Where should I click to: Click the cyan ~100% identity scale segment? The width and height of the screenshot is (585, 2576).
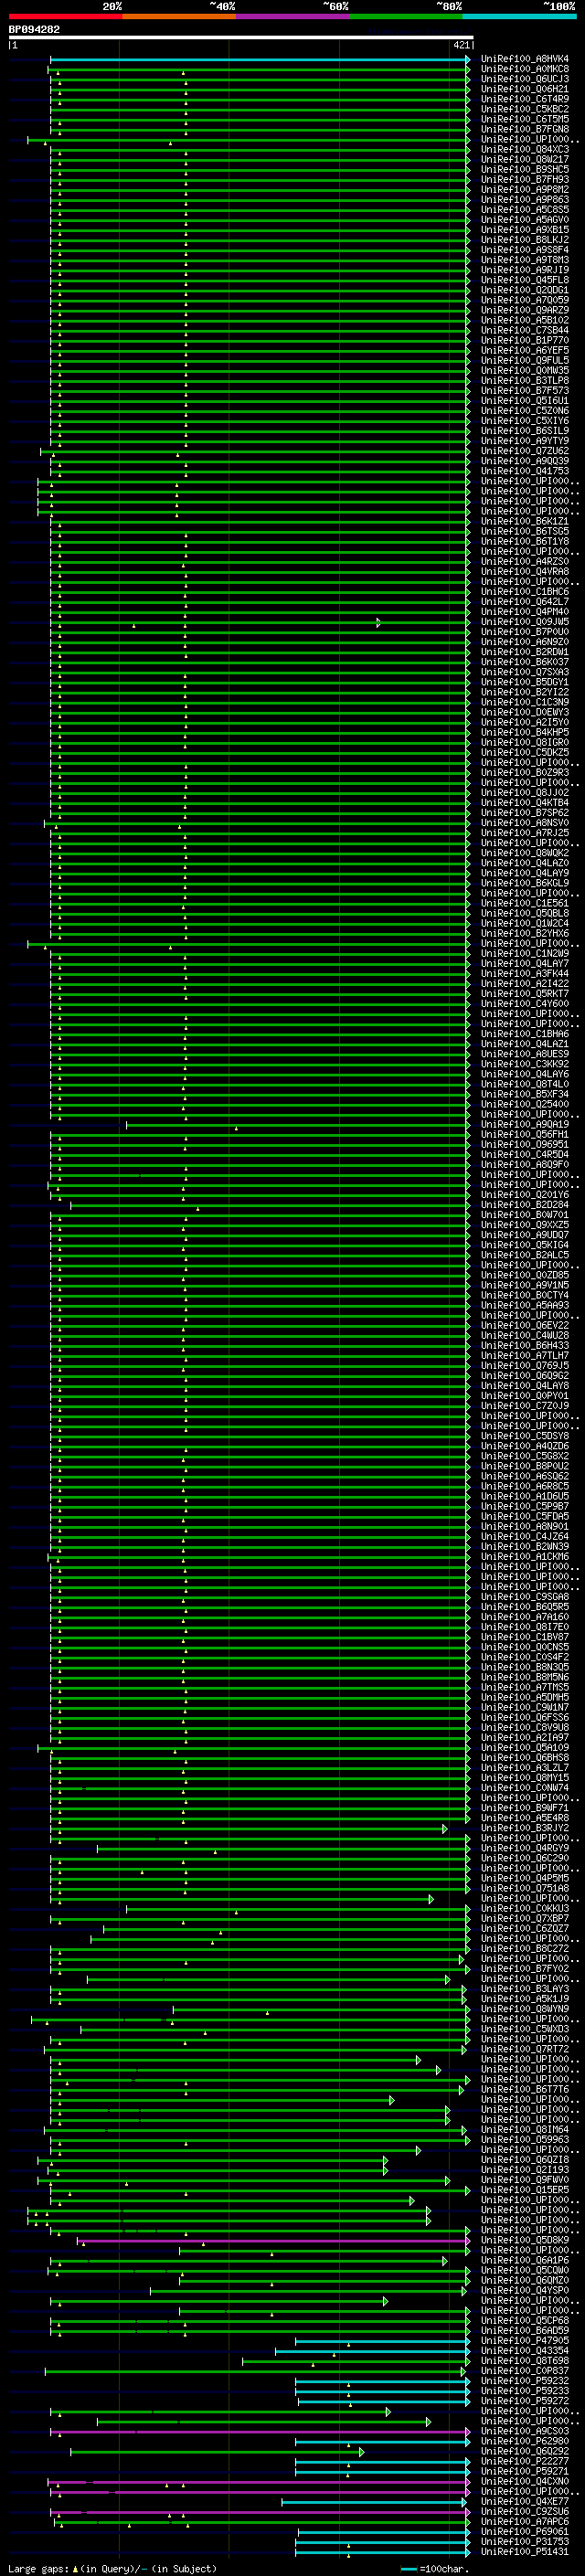coord(520,16)
